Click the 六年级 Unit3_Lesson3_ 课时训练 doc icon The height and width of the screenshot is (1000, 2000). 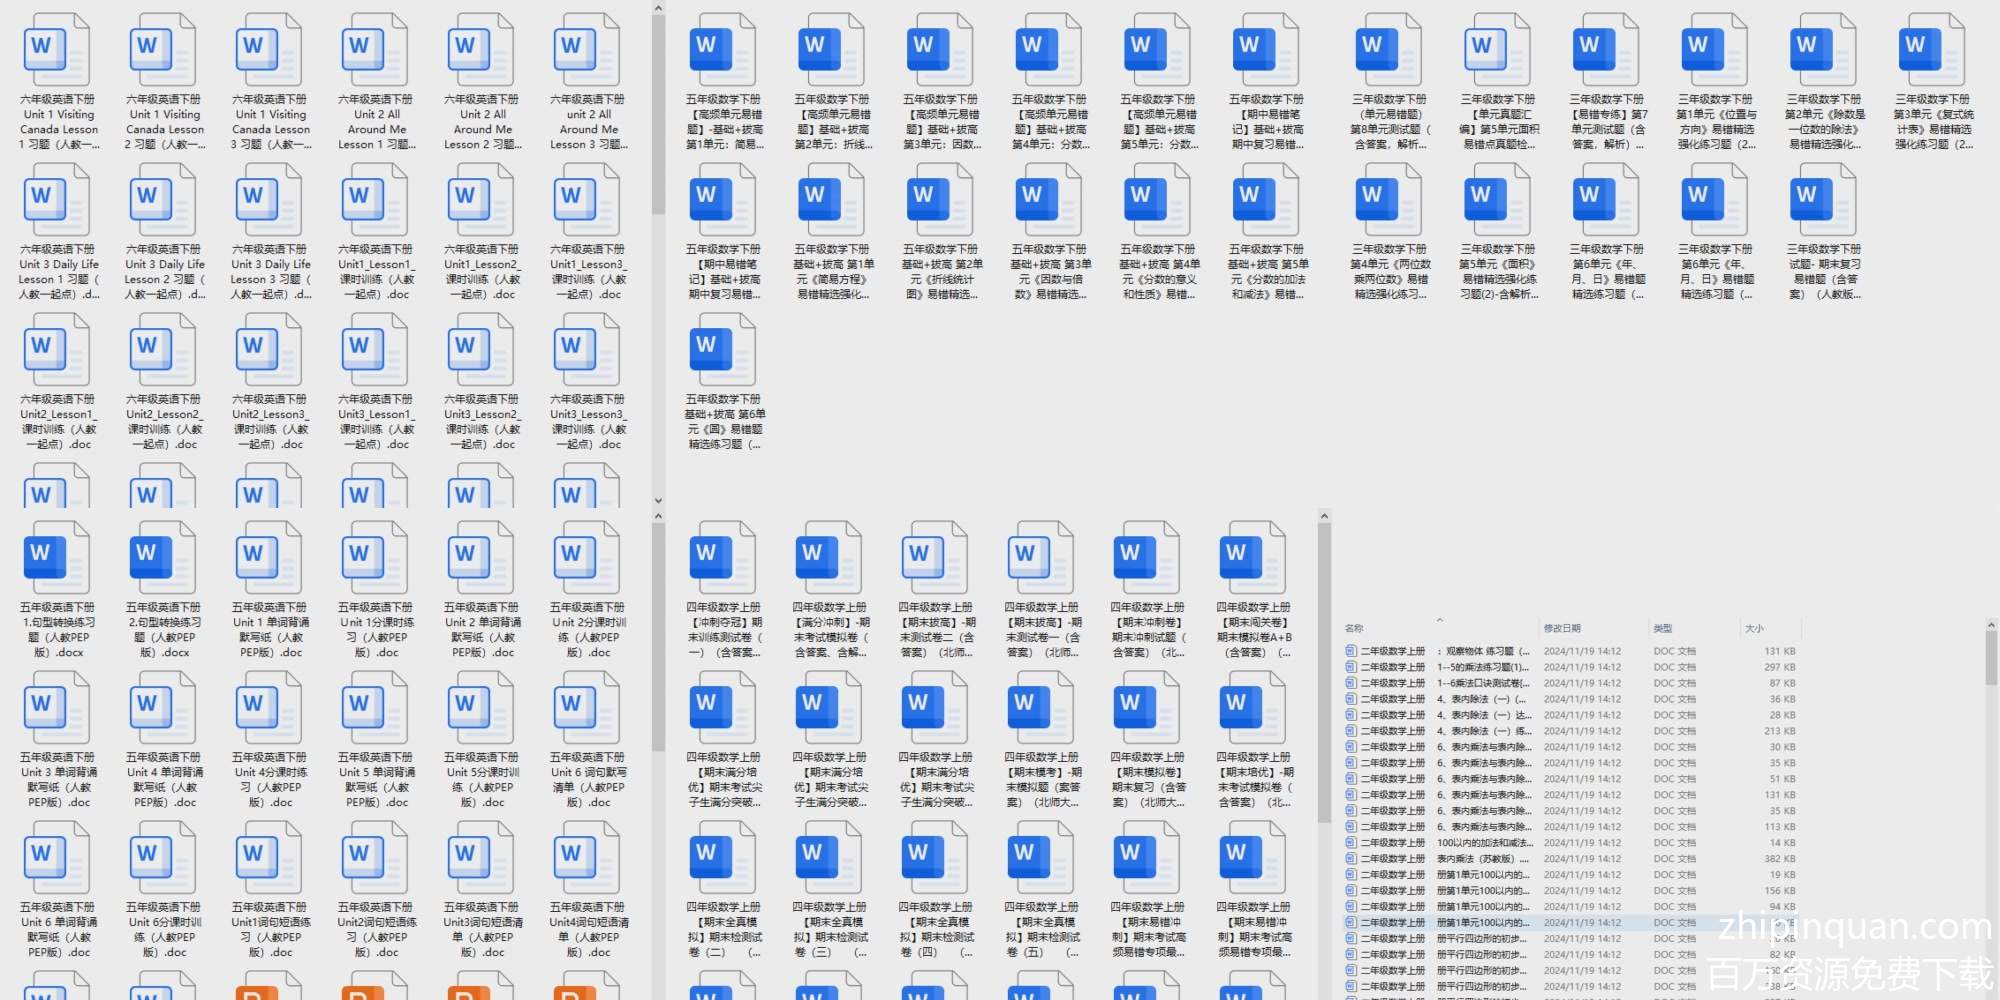(587, 350)
